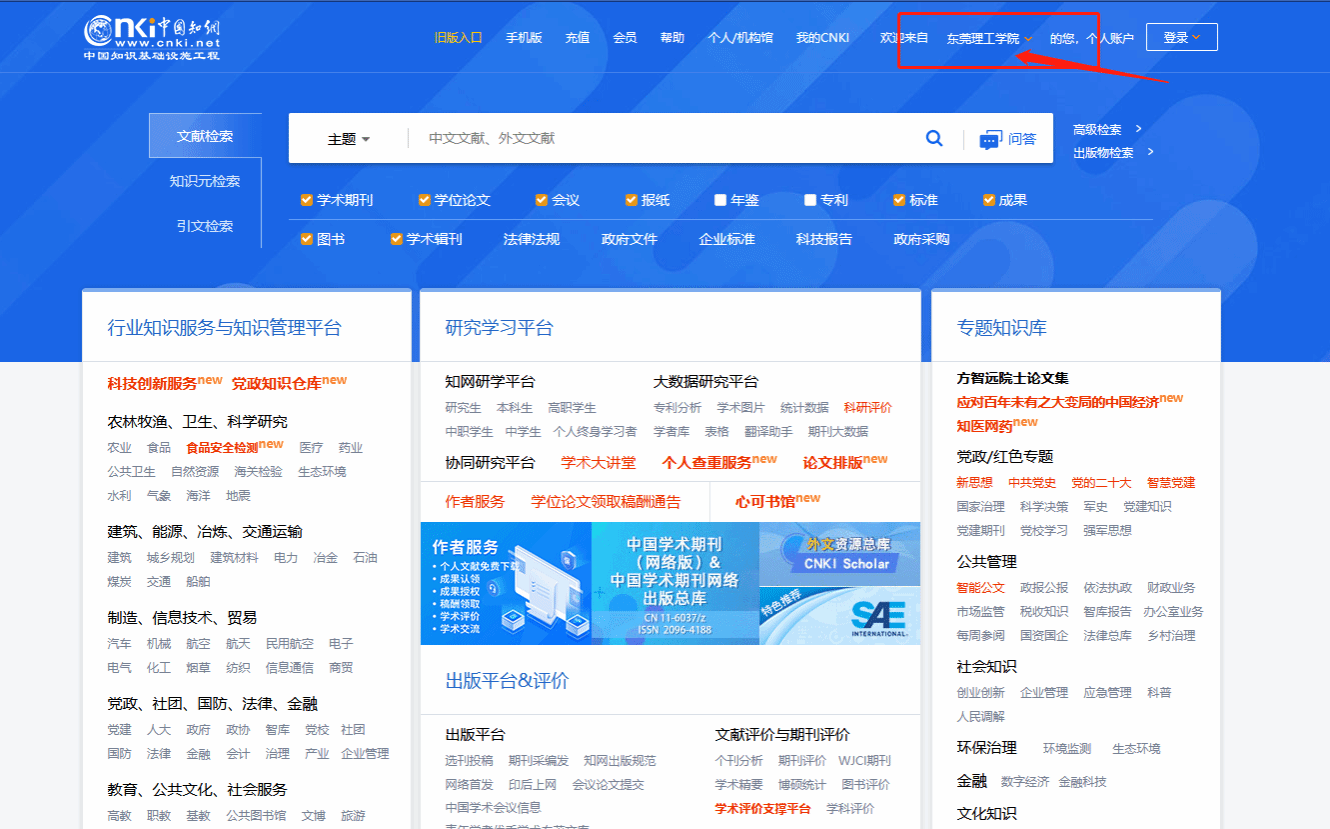This screenshot has width=1330, height=829.
Task: Open 党的二十大 link
Action: [x=1101, y=482]
